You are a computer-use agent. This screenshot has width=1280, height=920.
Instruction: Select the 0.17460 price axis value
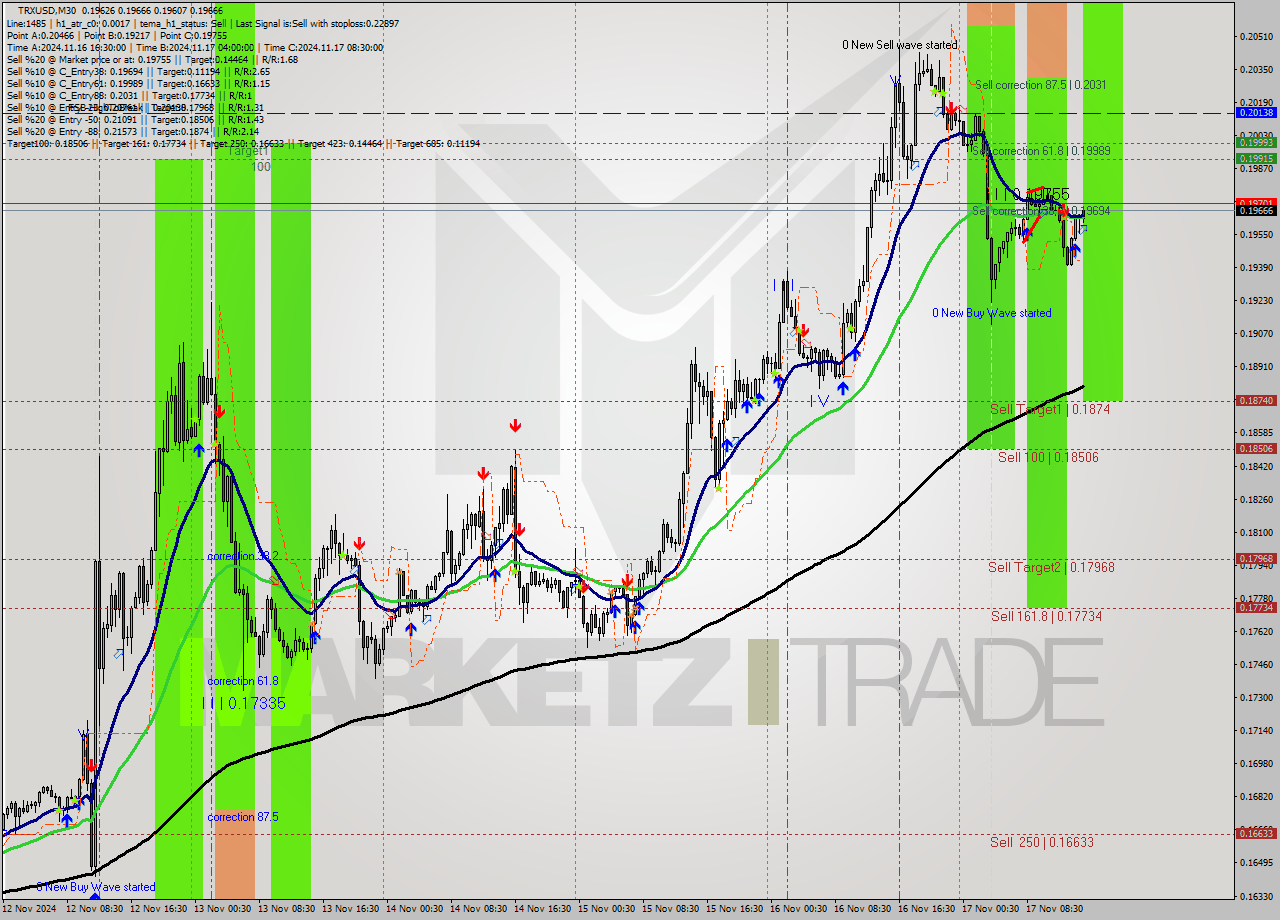[1256, 664]
